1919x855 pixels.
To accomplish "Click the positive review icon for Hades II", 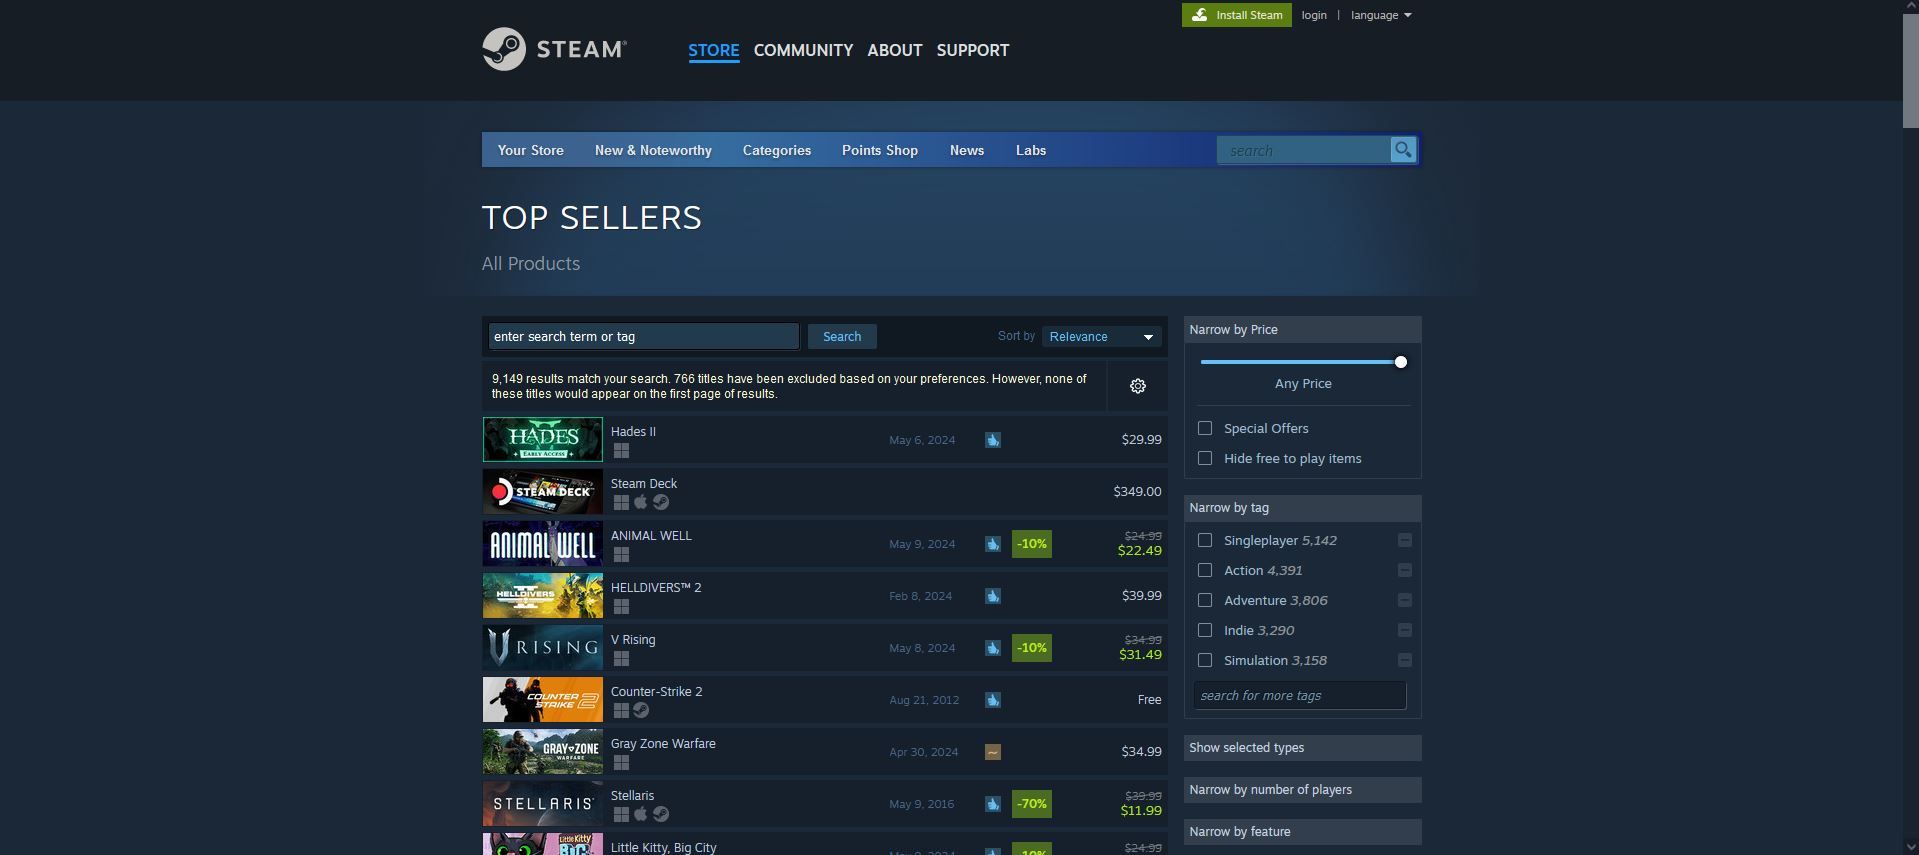I will pyautogui.click(x=992, y=440).
